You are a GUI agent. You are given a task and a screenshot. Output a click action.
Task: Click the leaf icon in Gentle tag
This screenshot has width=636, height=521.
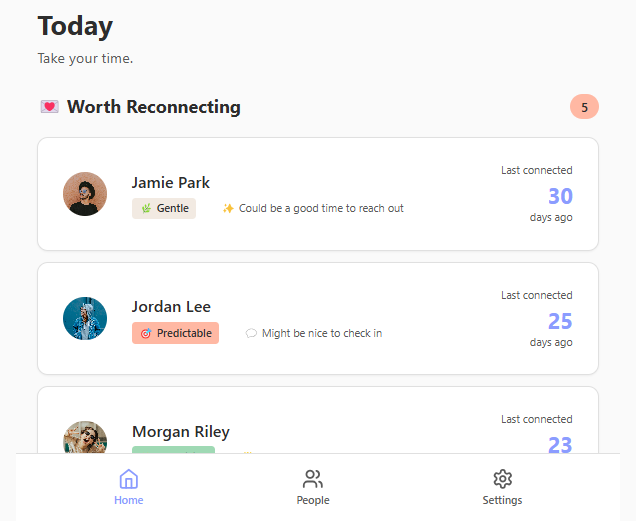146,208
